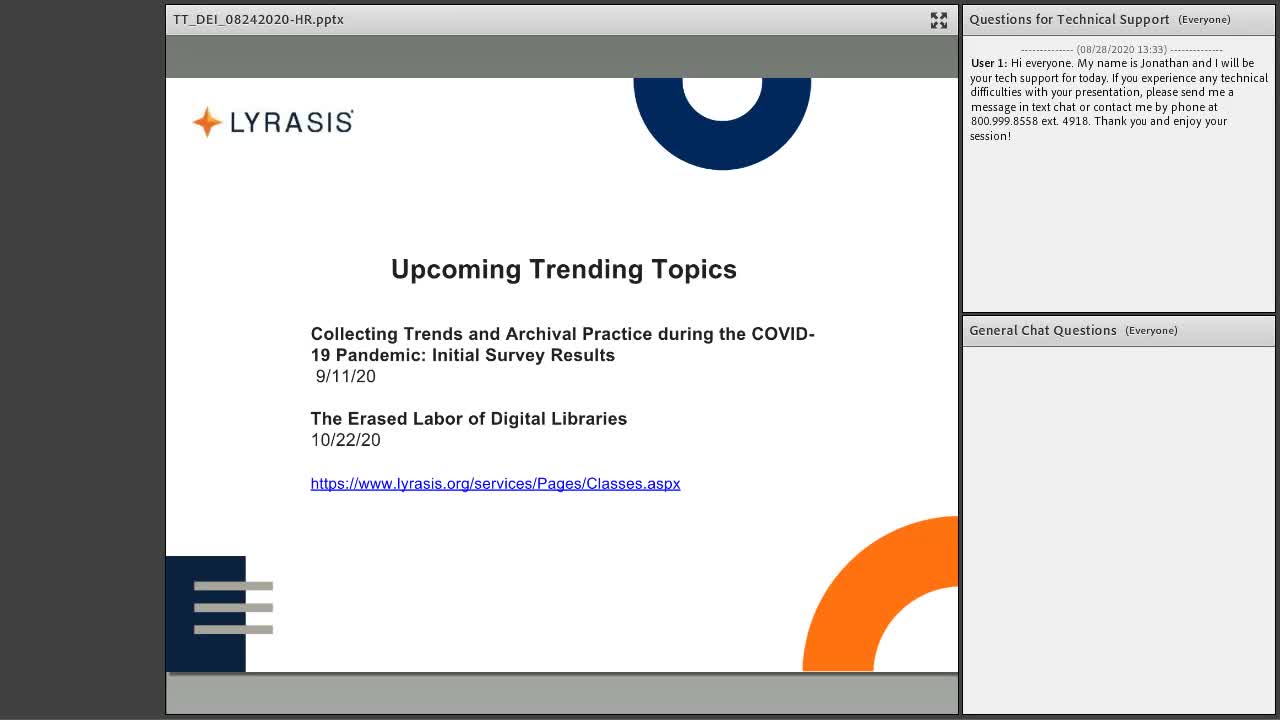Select the Questions for Technical Support header
Screen dimensions: 1280x720
pyautogui.click(x=1069, y=19)
